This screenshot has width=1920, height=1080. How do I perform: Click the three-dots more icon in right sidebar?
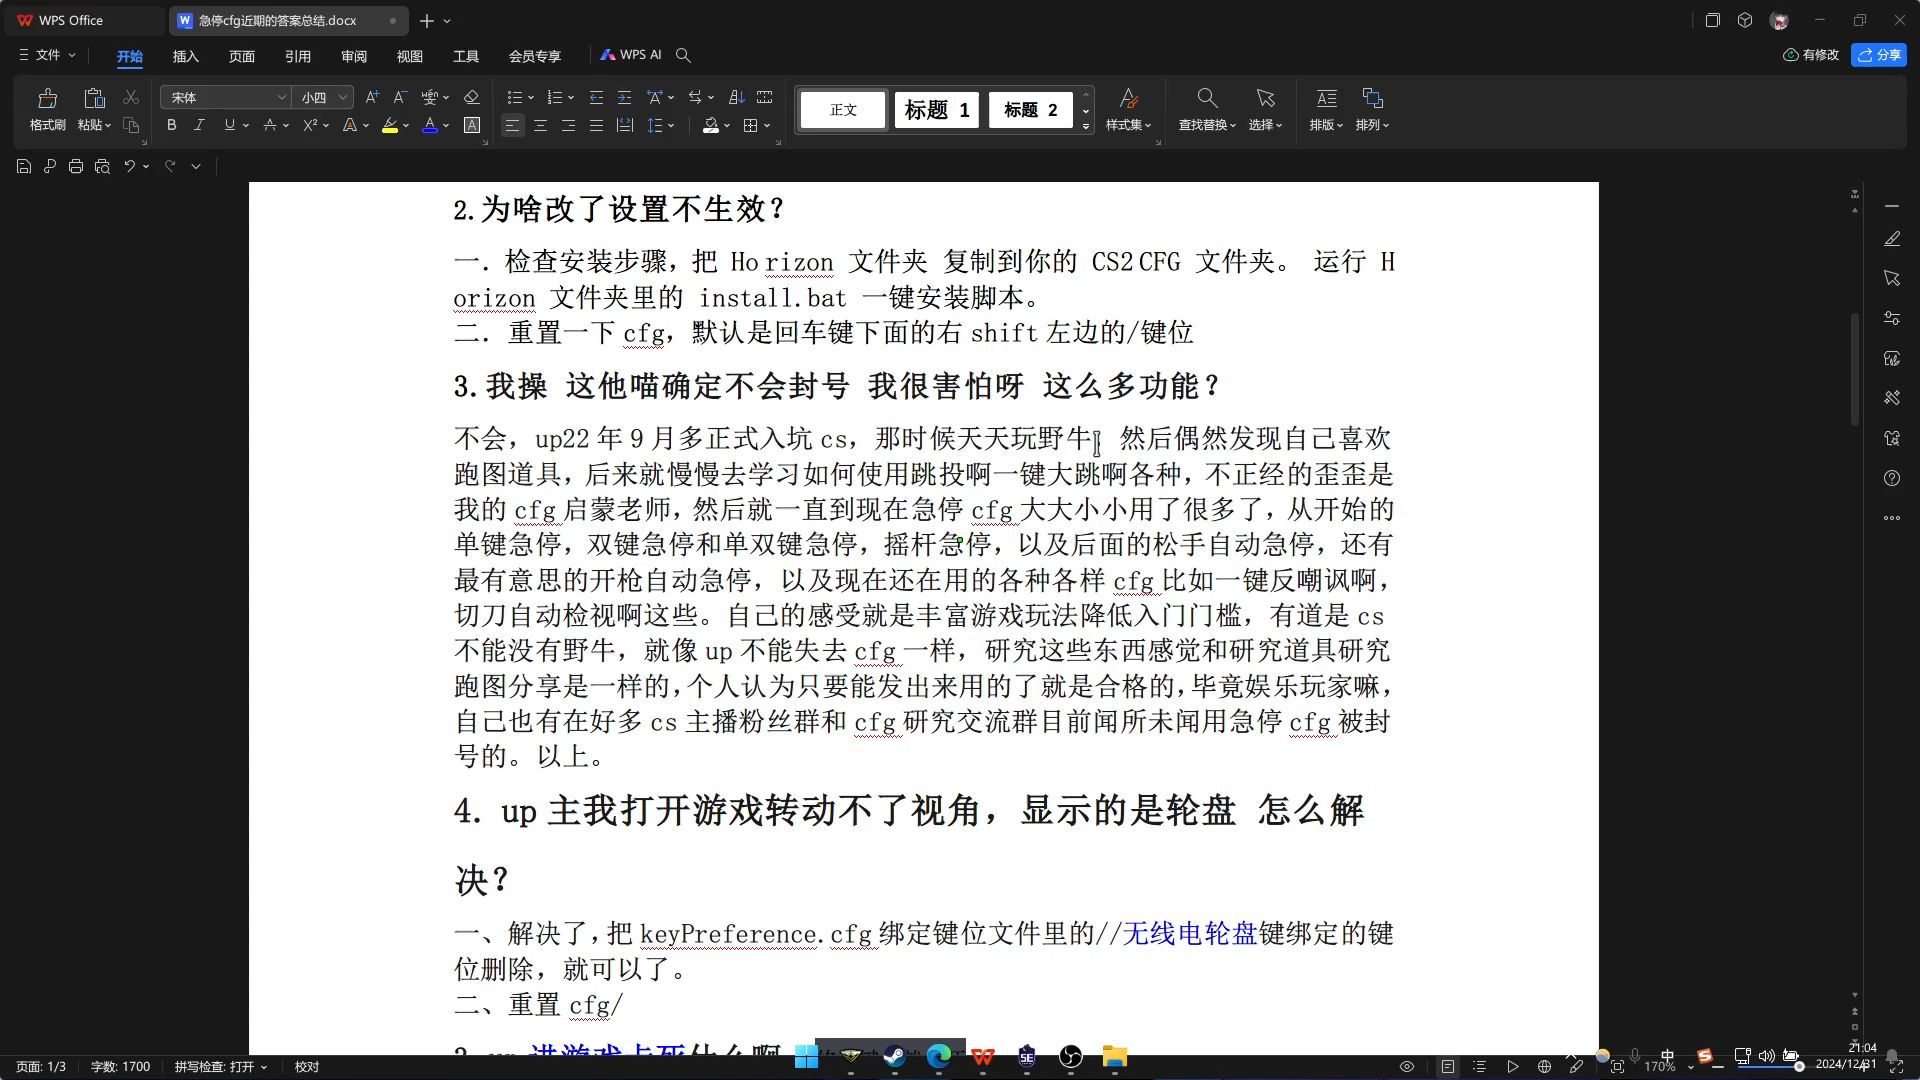click(x=1892, y=518)
